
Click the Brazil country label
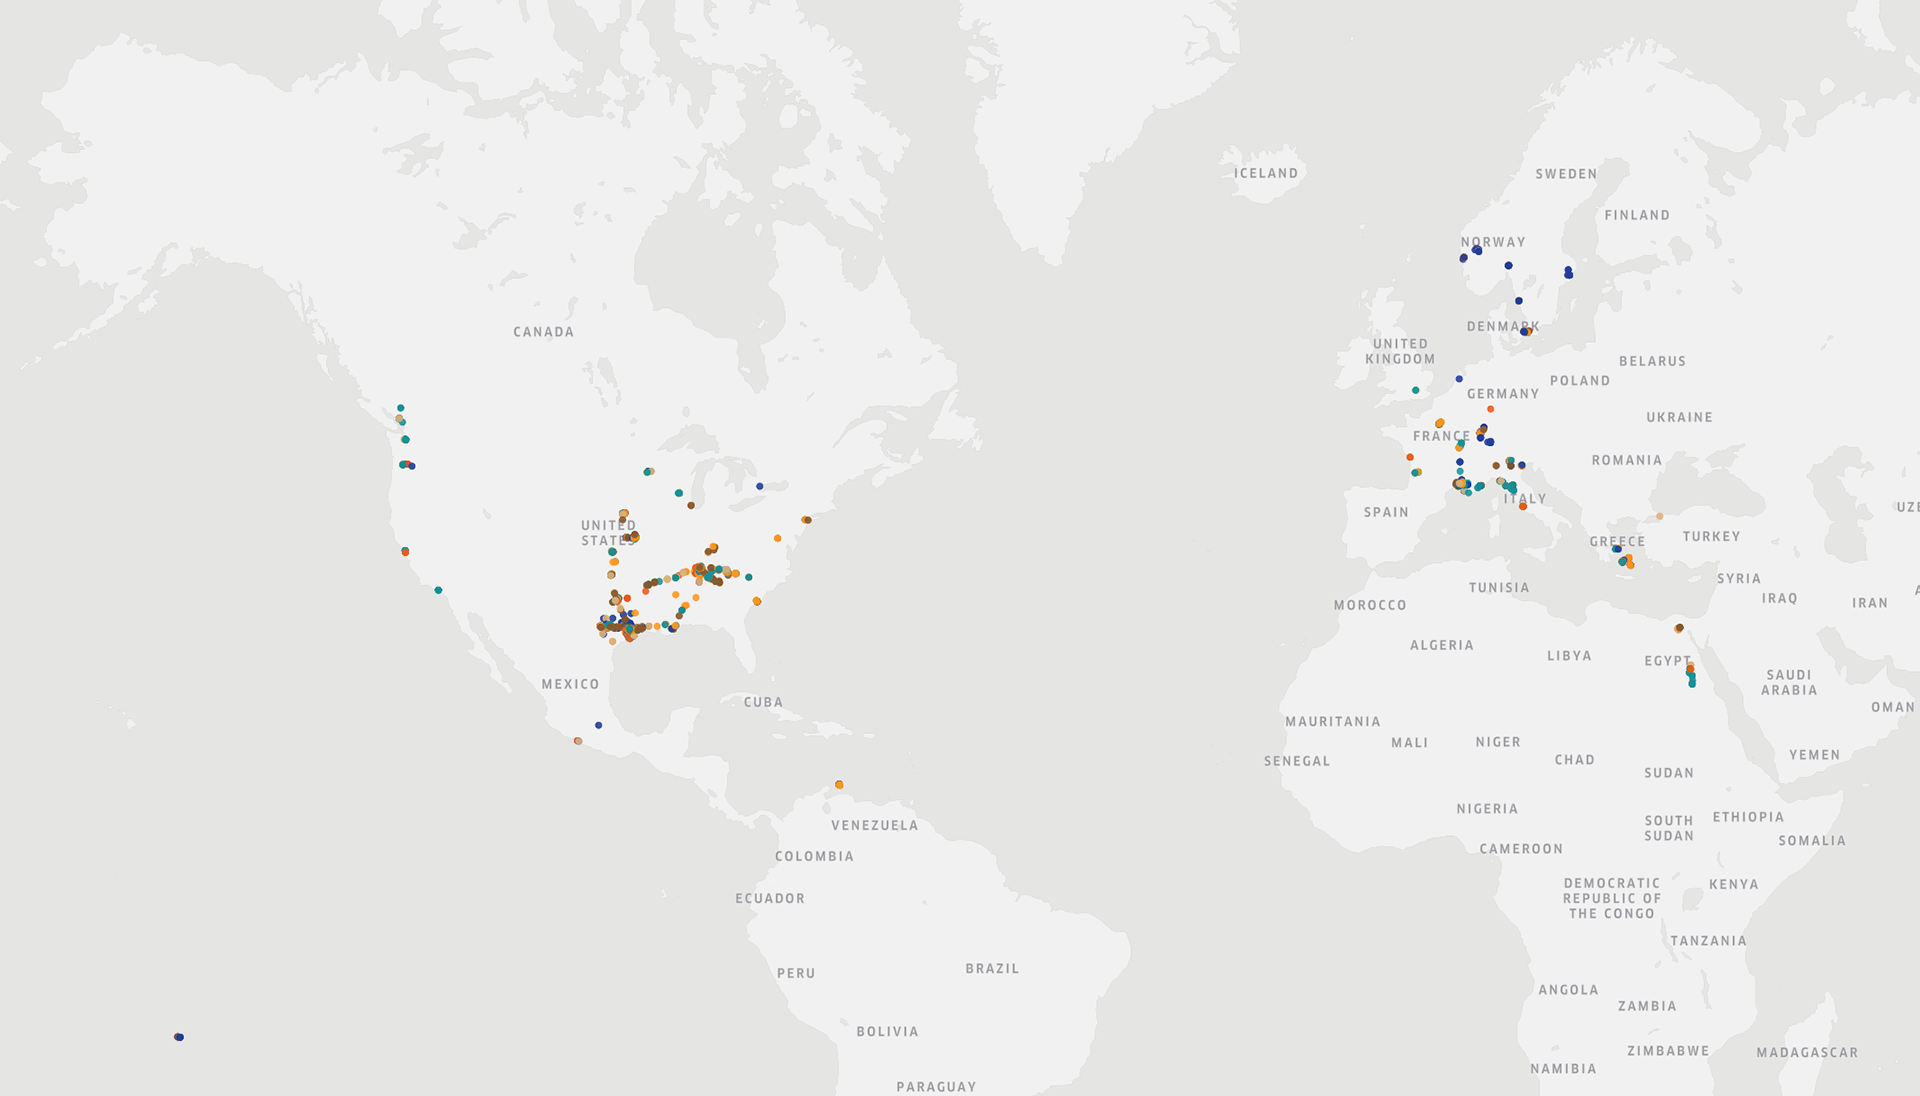click(x=992, y=968)
